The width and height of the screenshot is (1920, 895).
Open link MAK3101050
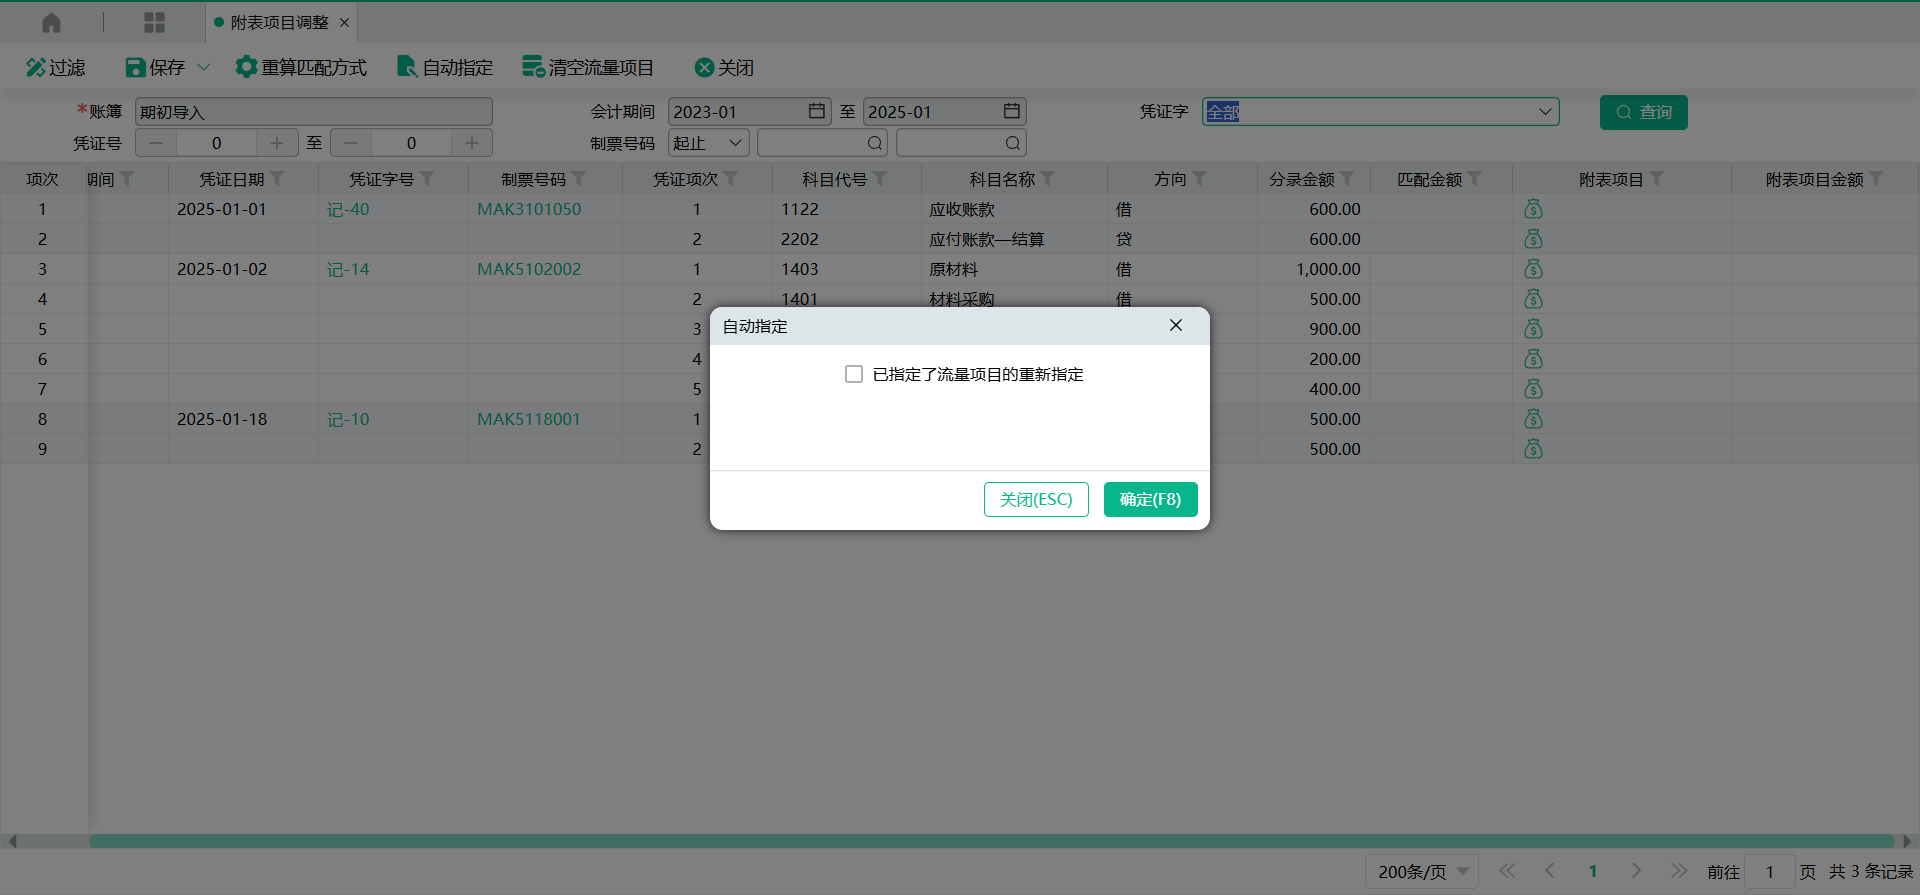pos(529,209)
